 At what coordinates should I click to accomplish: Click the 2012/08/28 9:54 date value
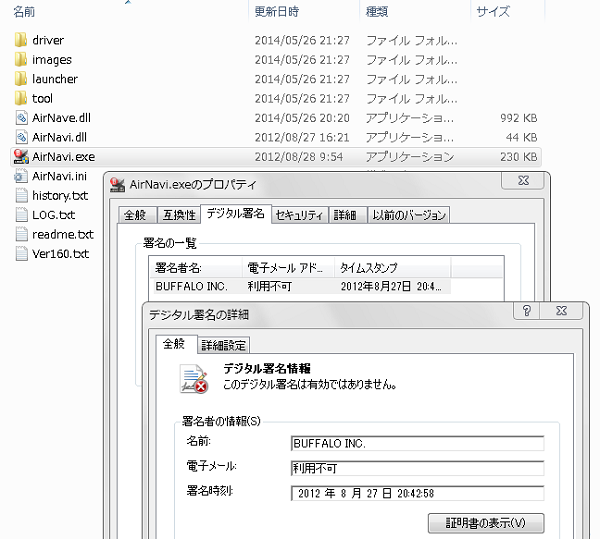299,157
